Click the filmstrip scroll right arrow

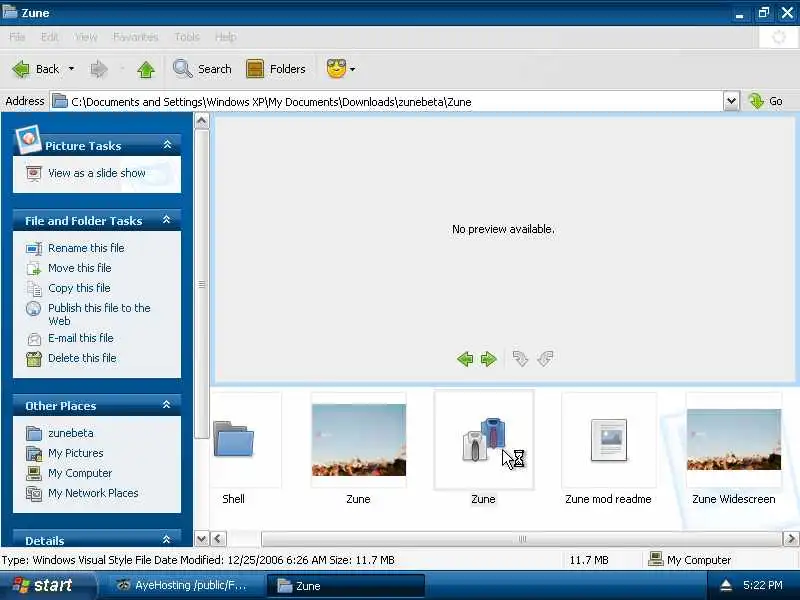tap(791, 539)
